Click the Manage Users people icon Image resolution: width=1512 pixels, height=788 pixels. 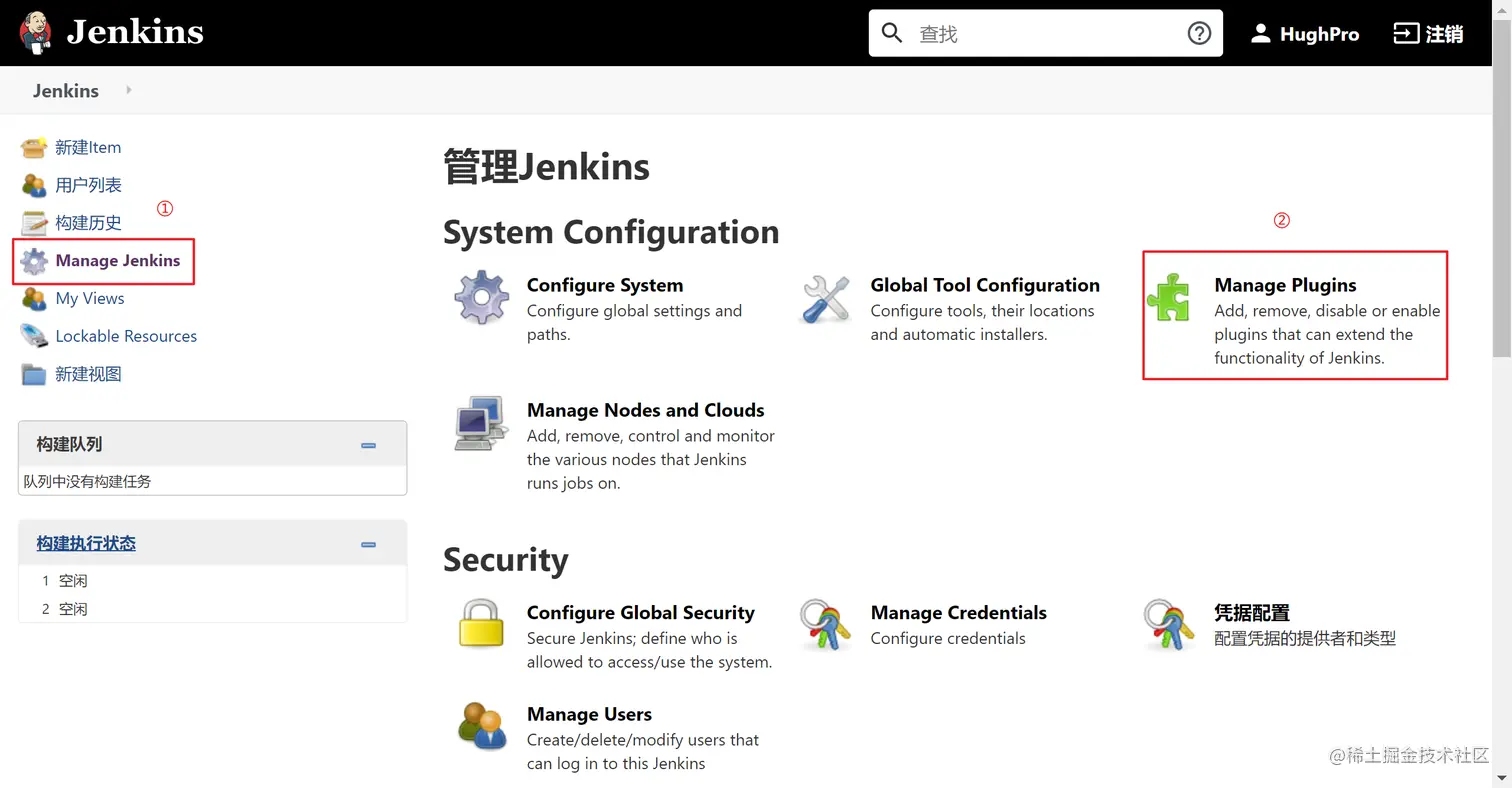481,726
